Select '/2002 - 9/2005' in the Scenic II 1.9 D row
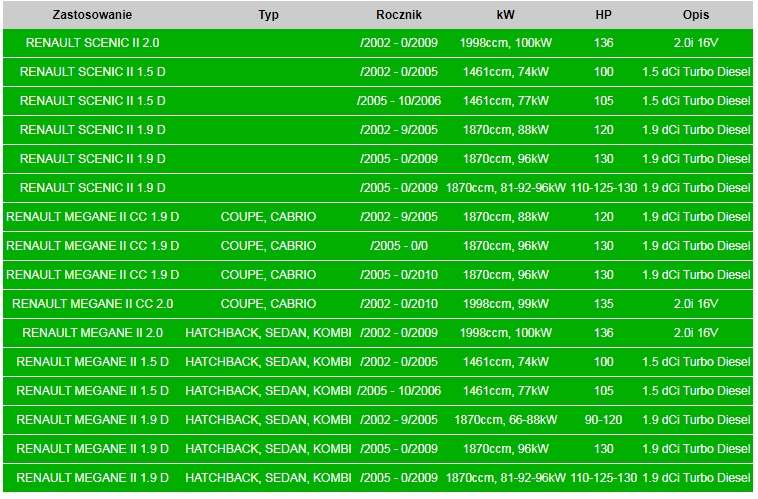This screenshot has width=758, height=499. [x=399, y=130]
